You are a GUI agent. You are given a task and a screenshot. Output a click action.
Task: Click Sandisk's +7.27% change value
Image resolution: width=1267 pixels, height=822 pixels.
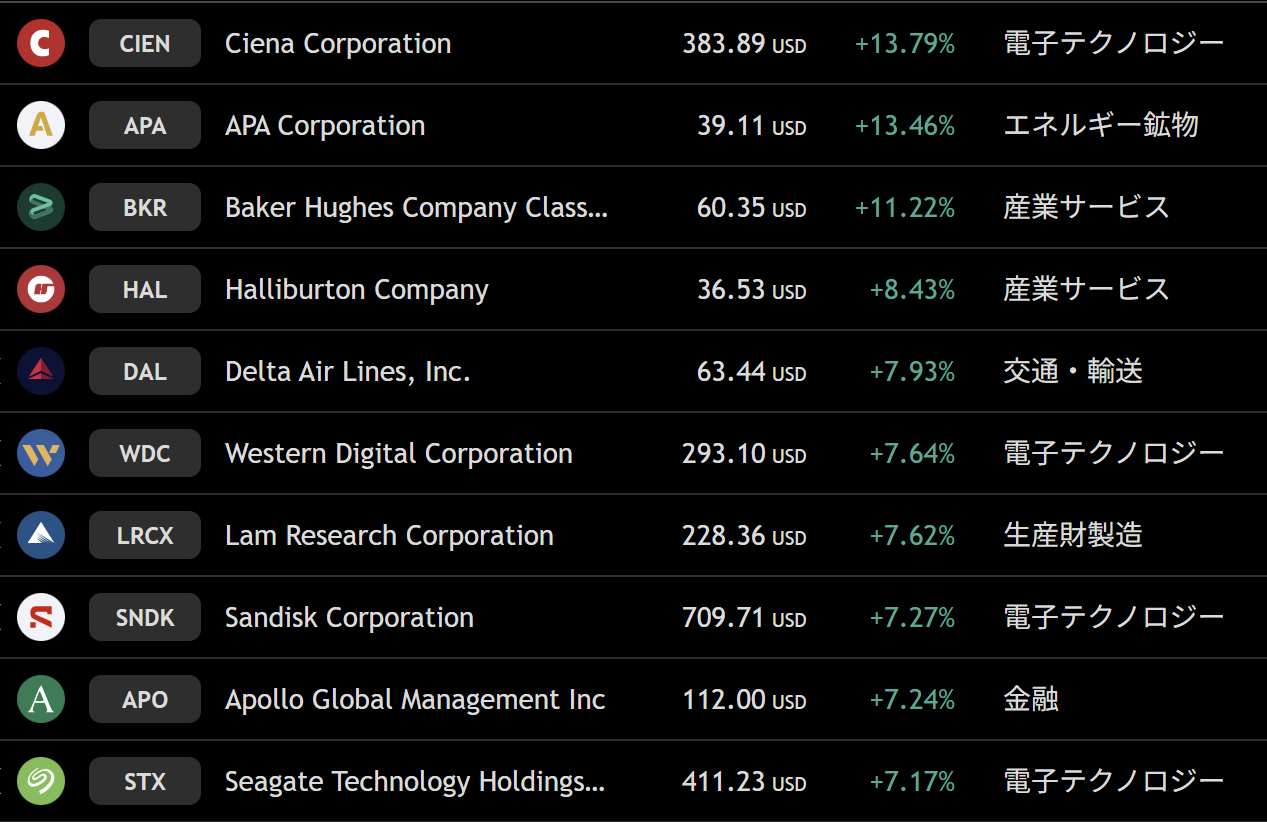point(912,618)
